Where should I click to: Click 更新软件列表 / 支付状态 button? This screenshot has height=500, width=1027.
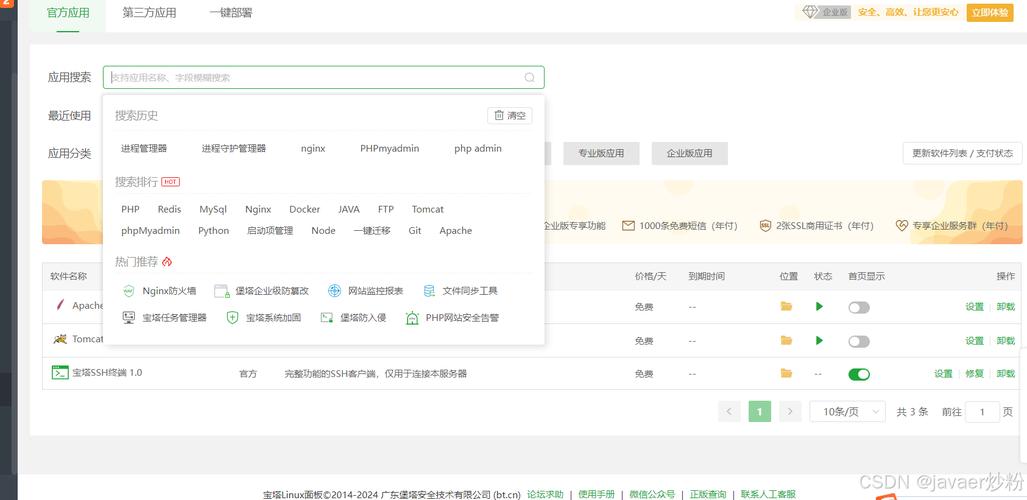962,153
